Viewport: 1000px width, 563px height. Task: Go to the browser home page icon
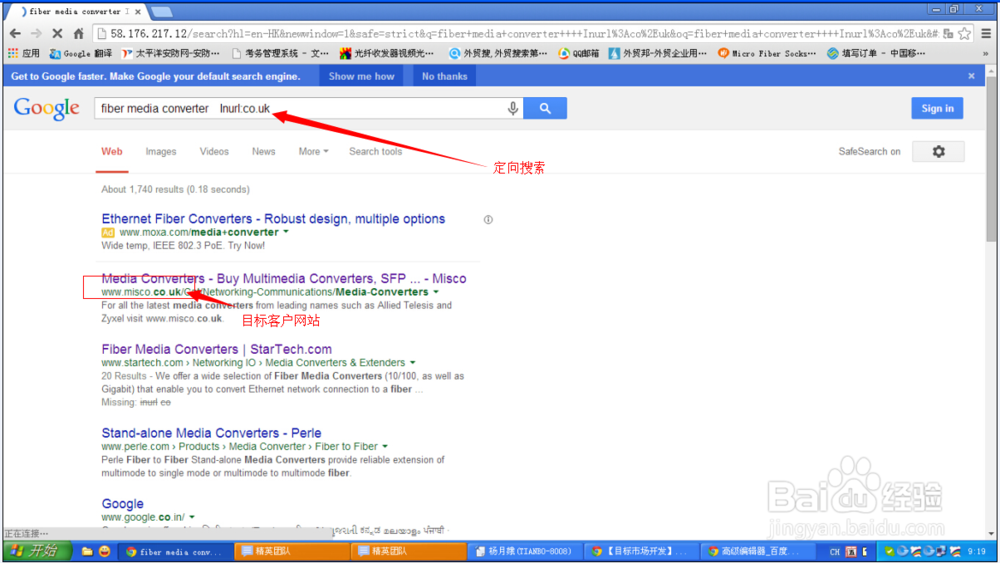click(78, 34)
